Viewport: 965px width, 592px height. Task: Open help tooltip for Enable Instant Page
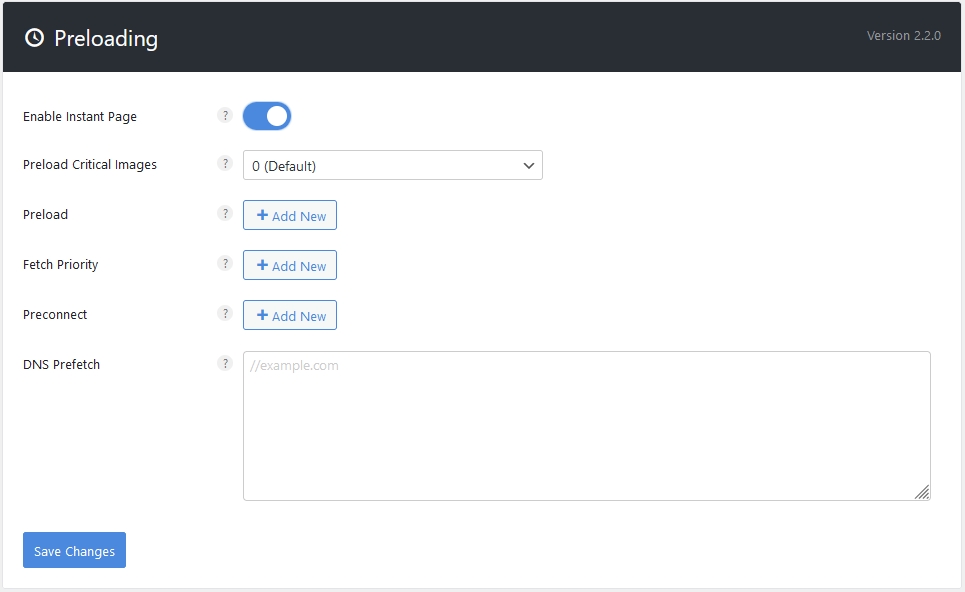coord(225,115)
